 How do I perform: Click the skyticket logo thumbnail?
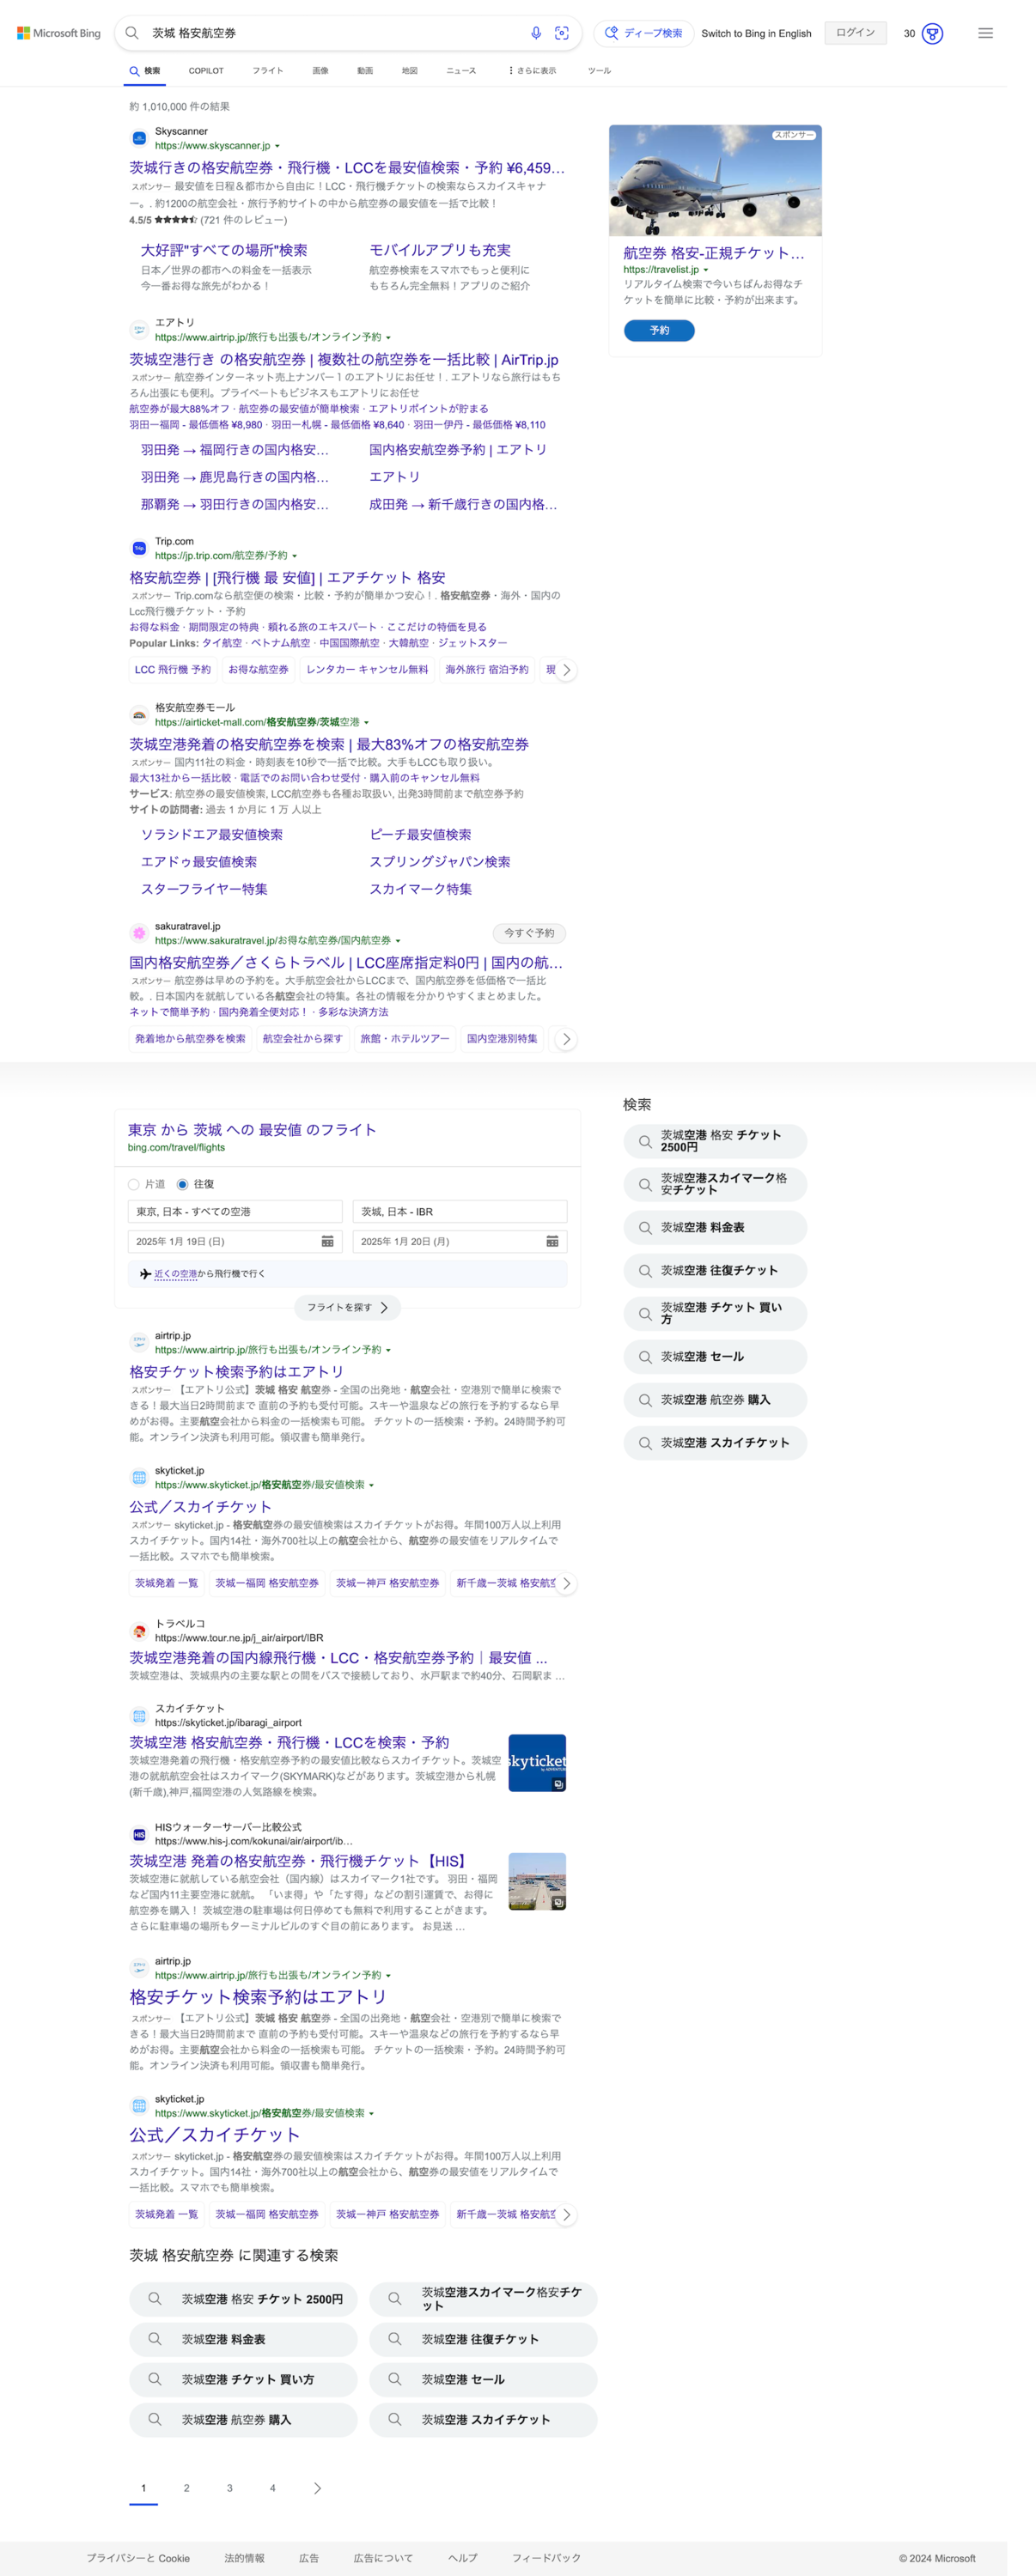pyautogui.click(x=537, y=1763)
